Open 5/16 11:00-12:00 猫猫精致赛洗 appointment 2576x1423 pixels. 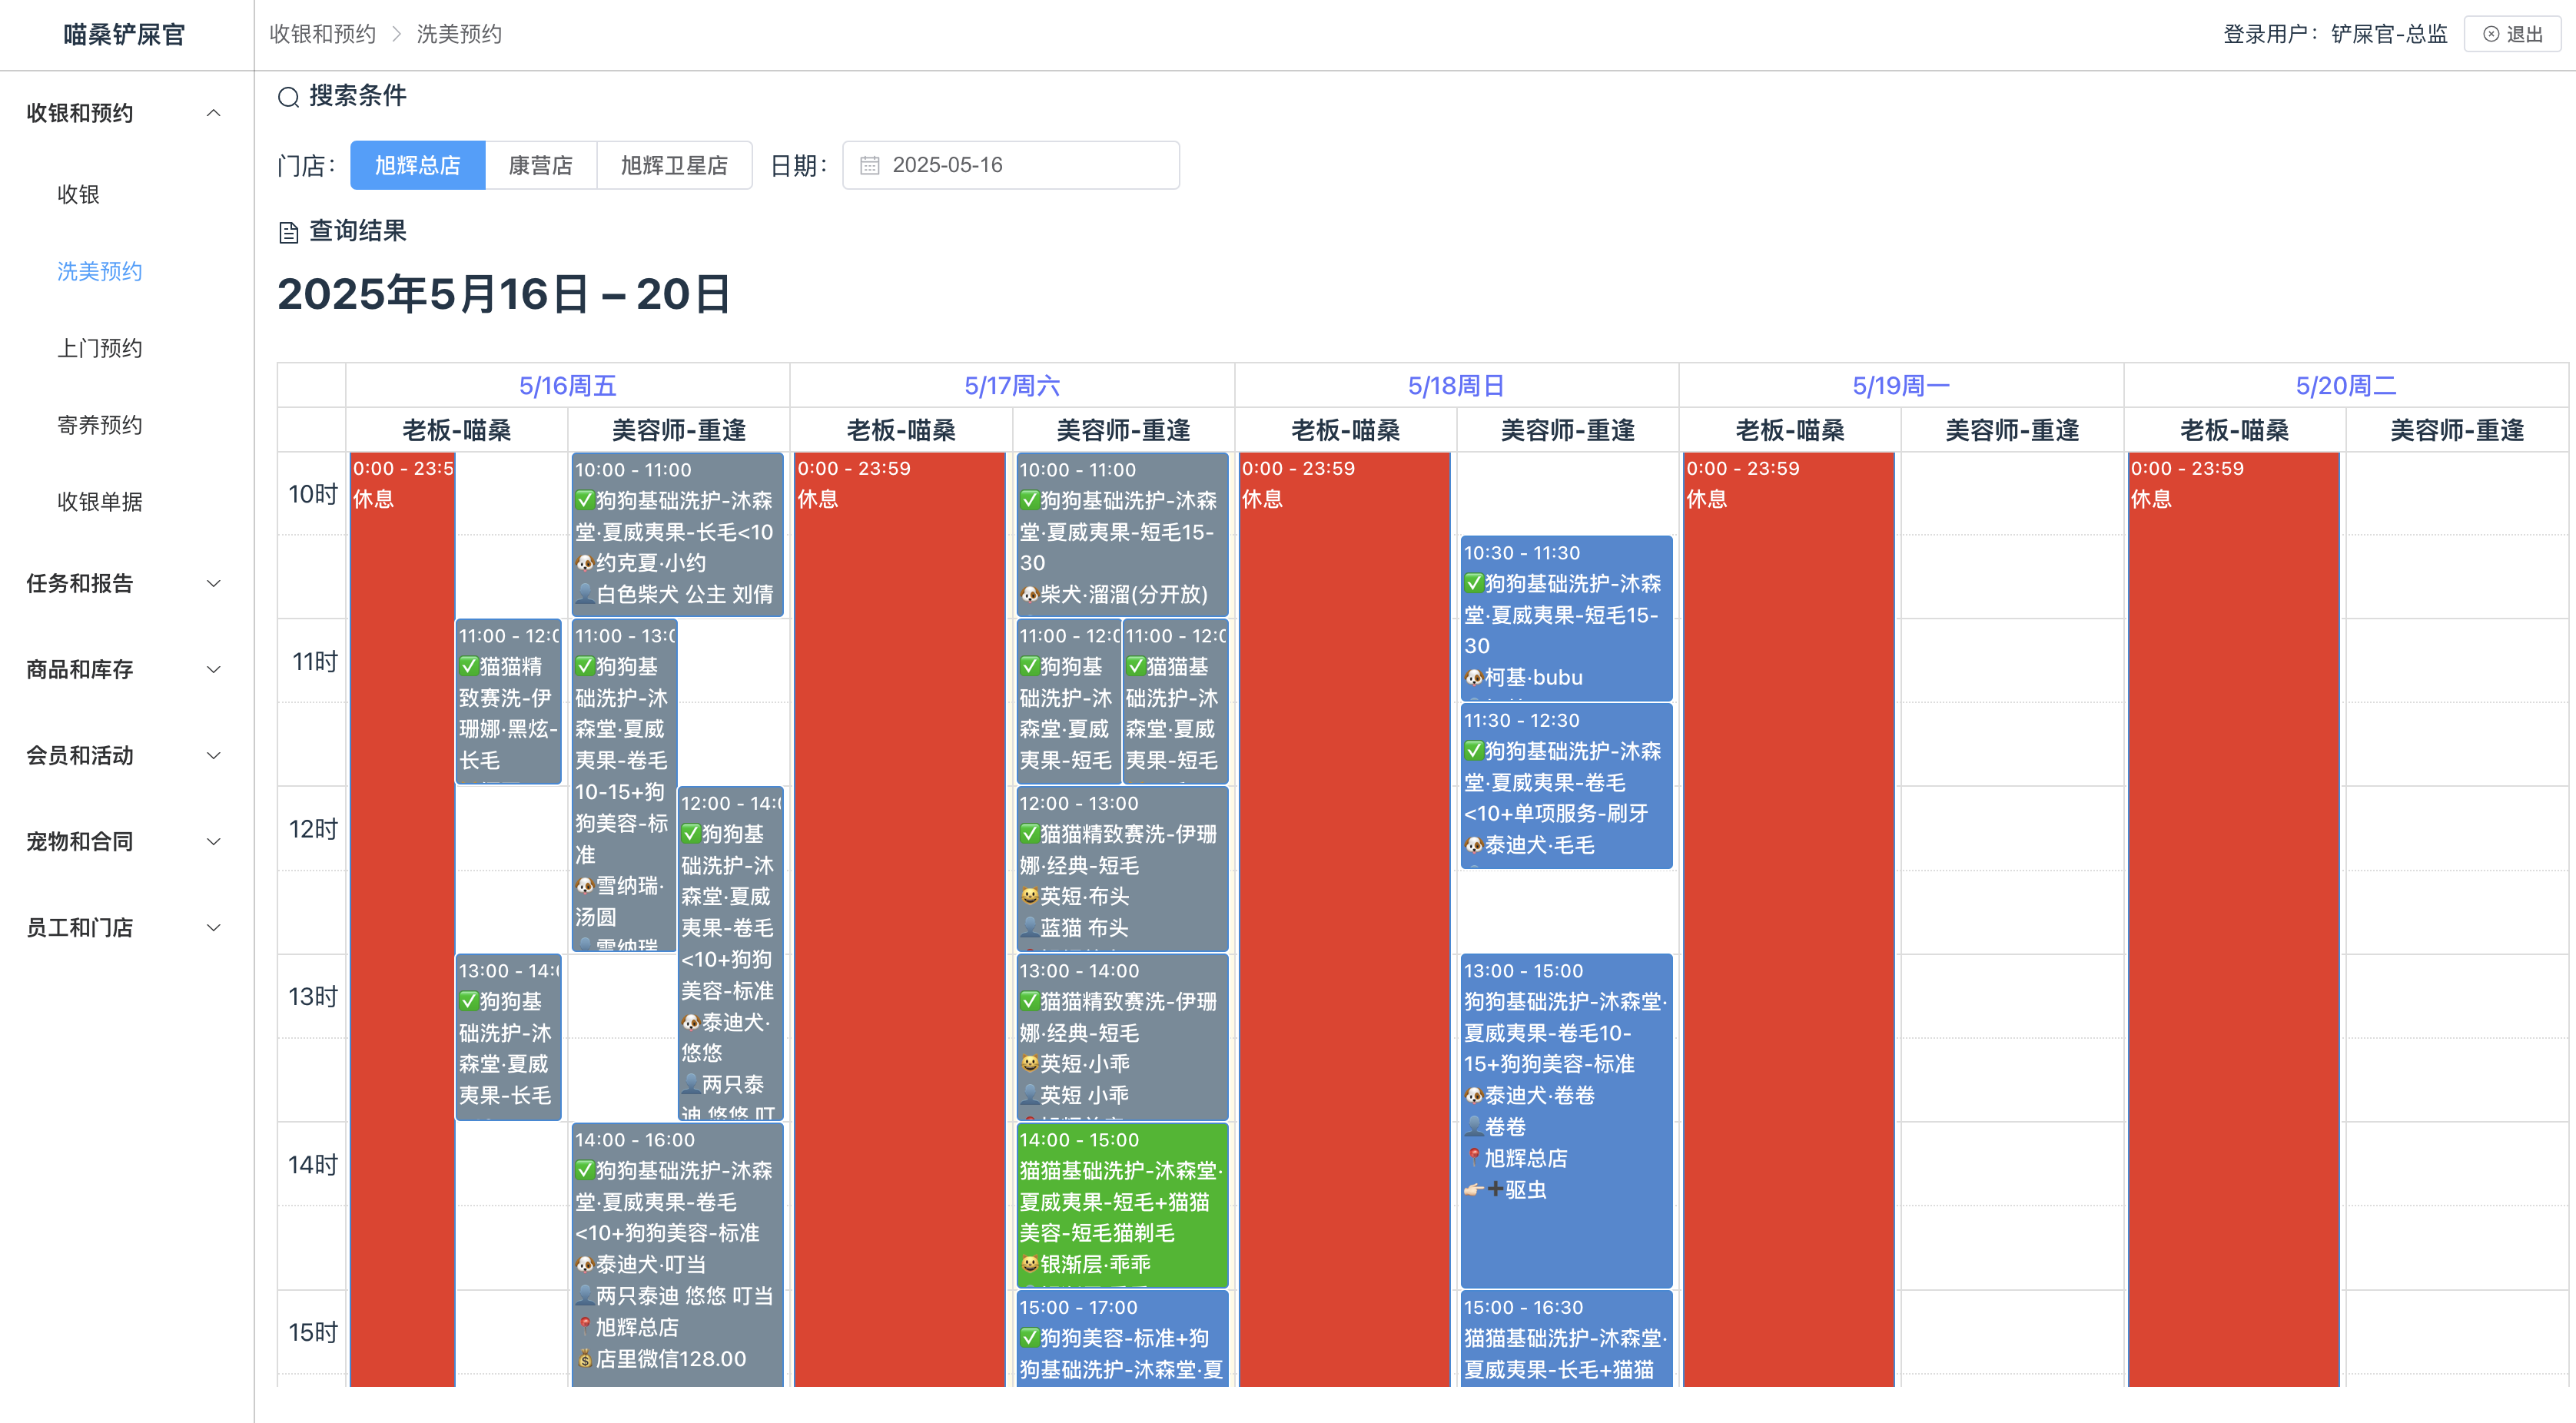pyautogui.click(x=508, y=702)
